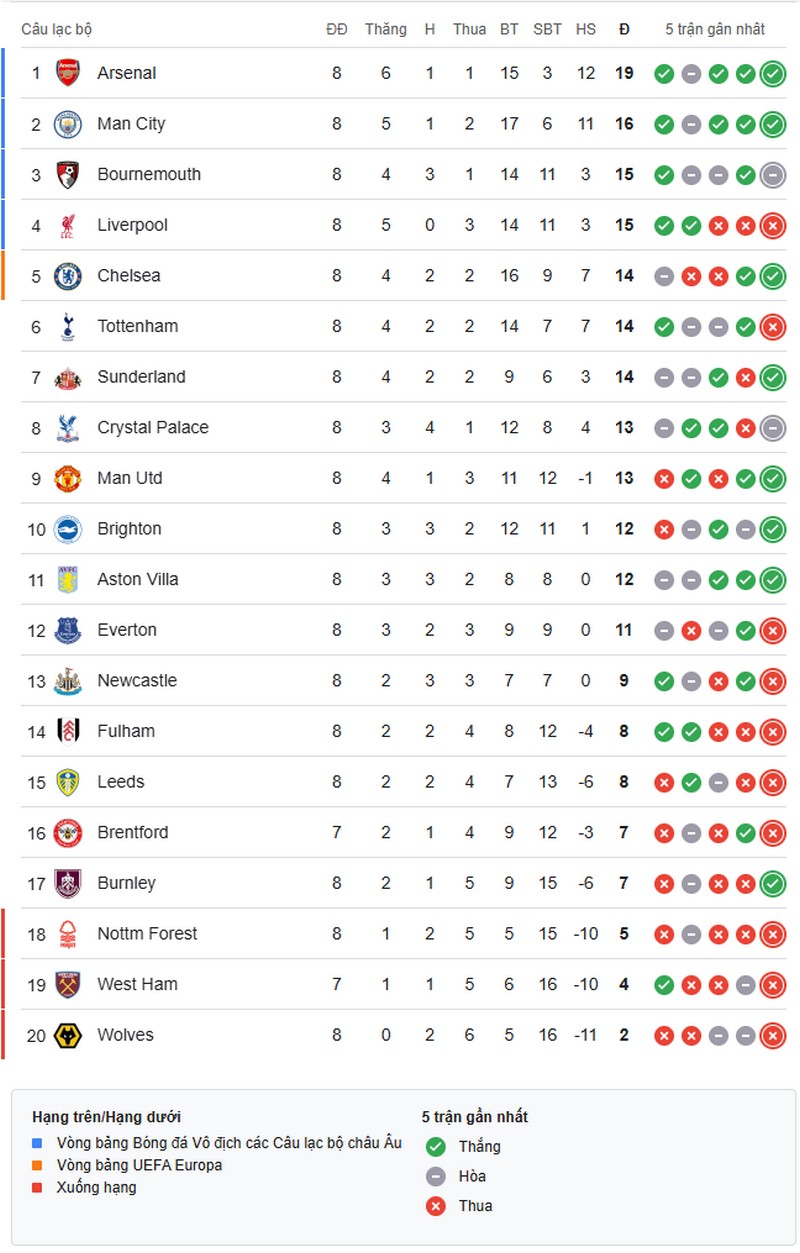This screenshot has height=1253, width=800.
Task: Click the Man Utd club crest
Action: click(x=67, y=478)
